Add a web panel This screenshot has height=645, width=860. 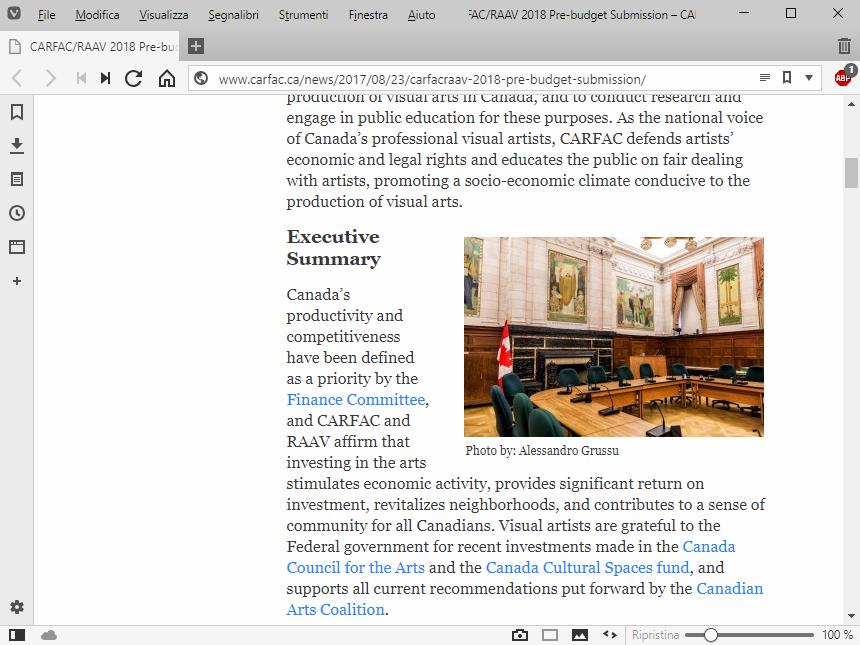(17, 281)
